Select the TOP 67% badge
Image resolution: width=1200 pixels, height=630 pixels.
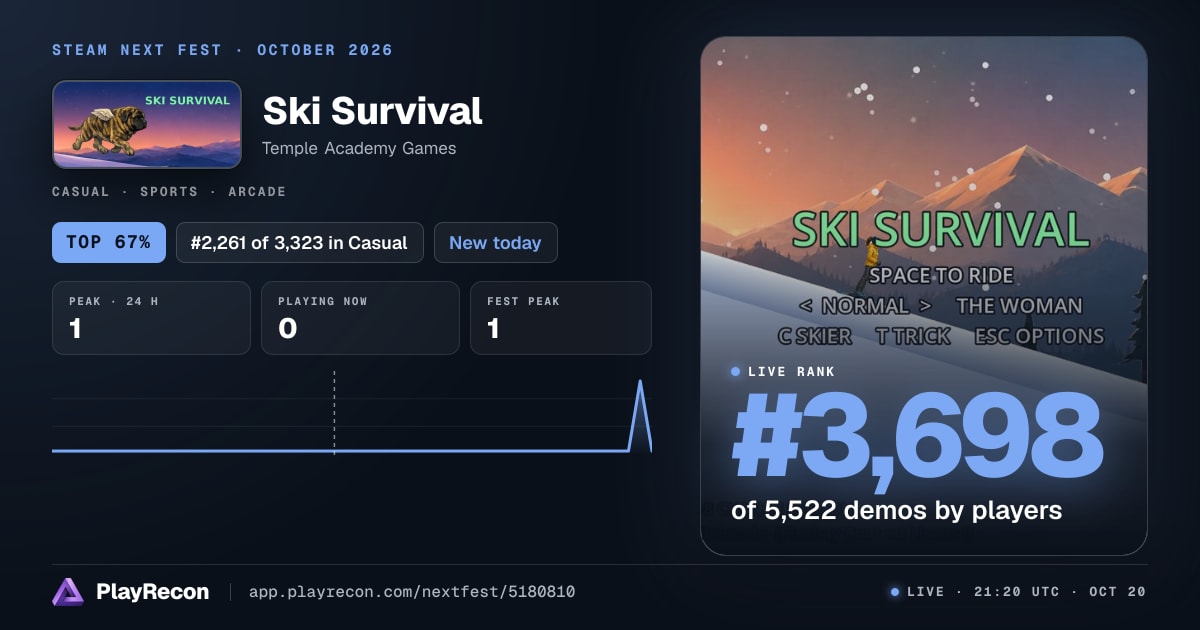coord(109,242)
